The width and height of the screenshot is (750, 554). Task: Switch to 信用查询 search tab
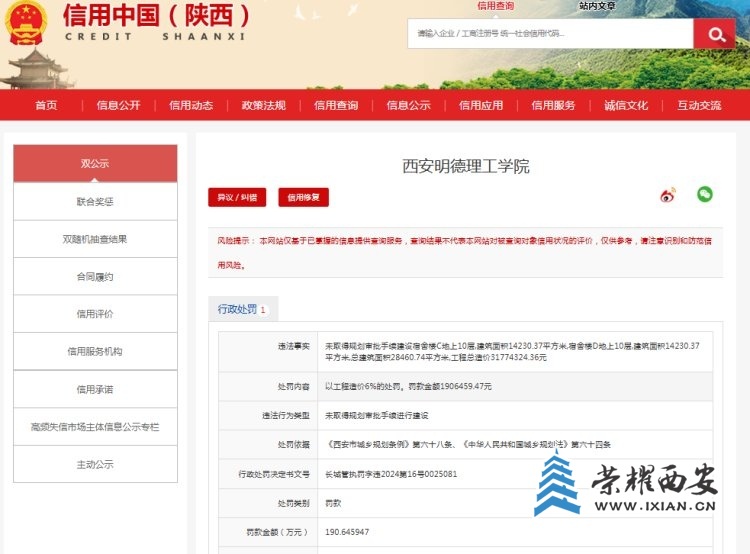(x=496, y=6)
